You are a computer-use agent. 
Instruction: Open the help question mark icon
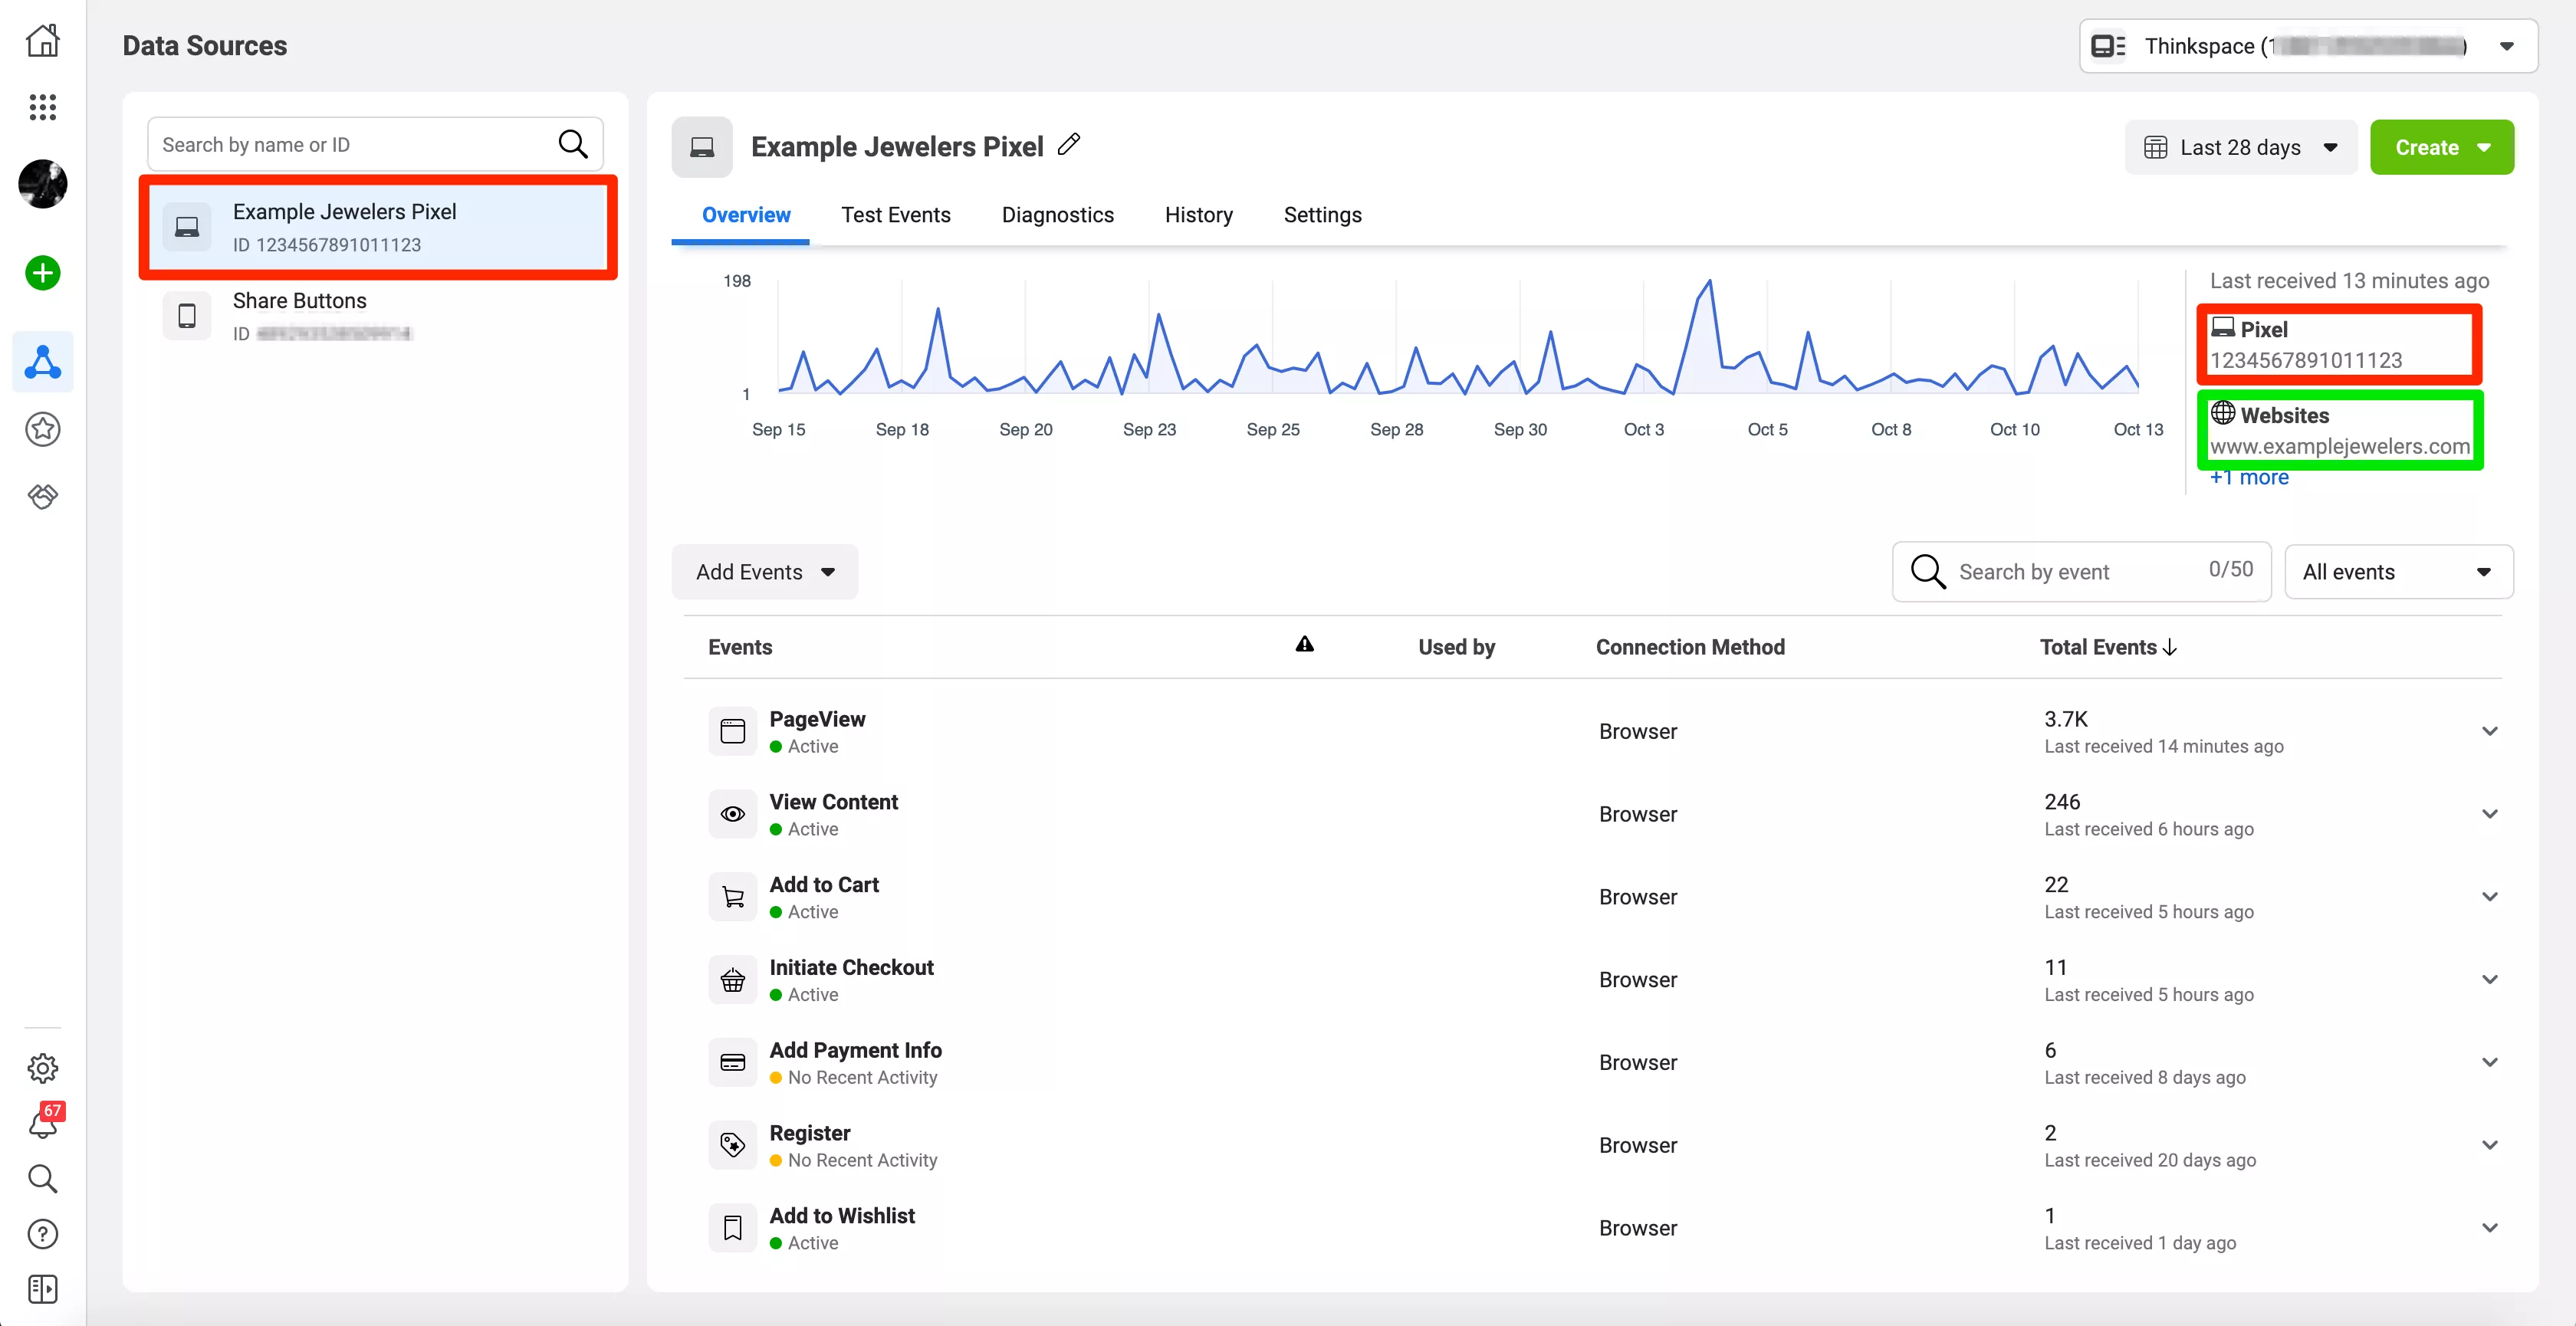(x=42, y=1234)
